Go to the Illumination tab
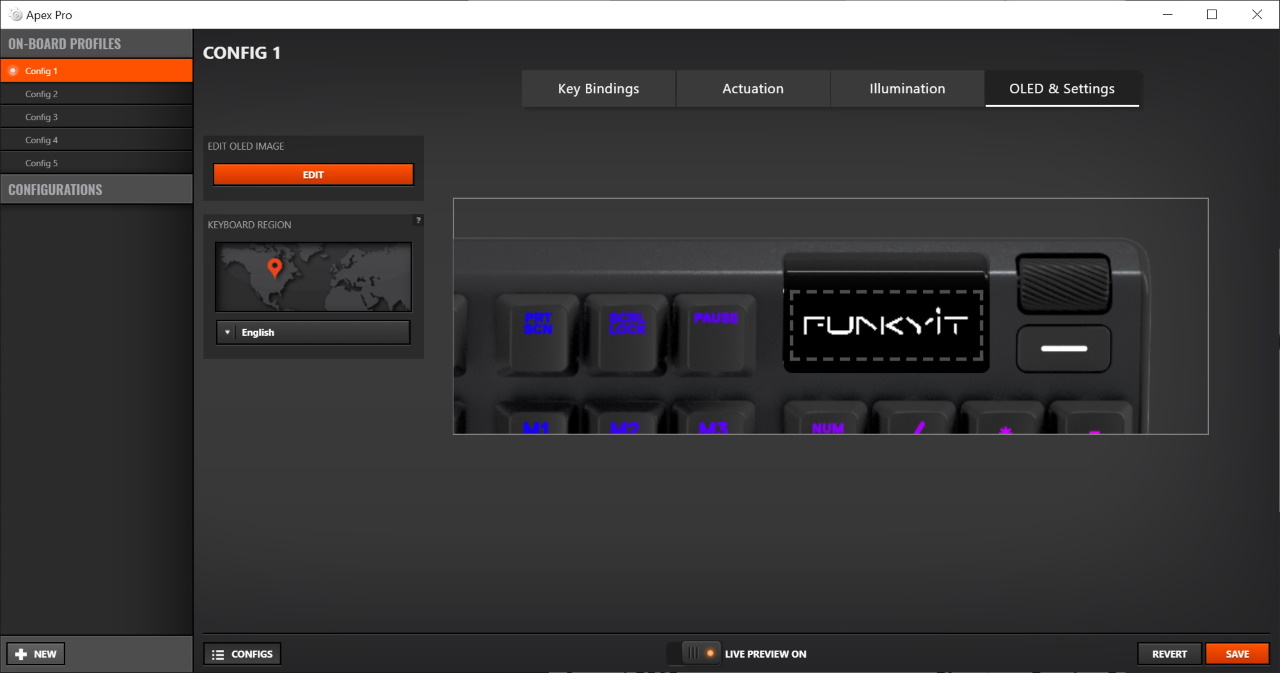 point(907,89)
